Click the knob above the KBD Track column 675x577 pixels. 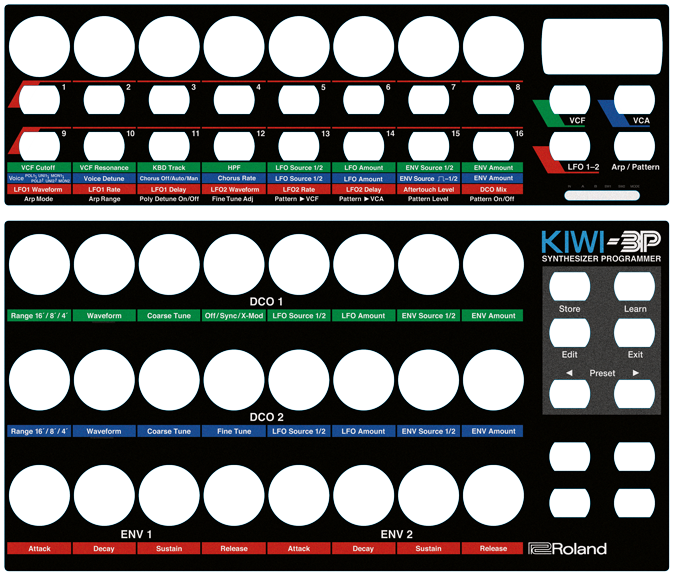(x=169, y=47)
